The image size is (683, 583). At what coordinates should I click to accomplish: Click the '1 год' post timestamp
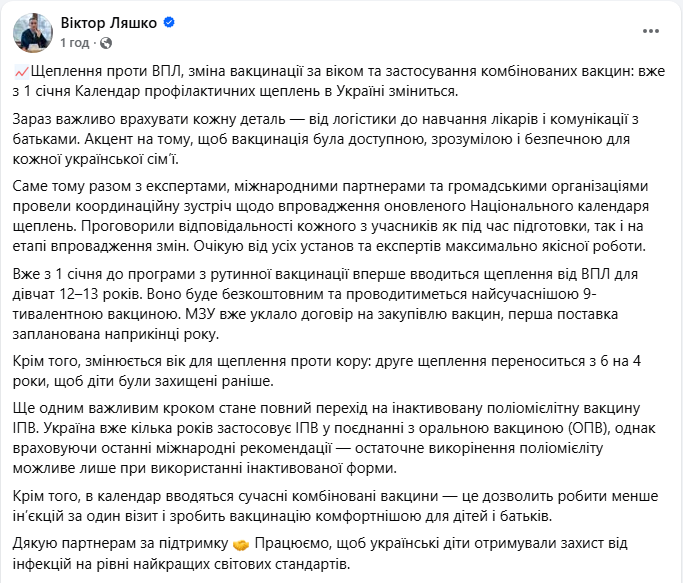pyautogui.click(x=75, y=43)
